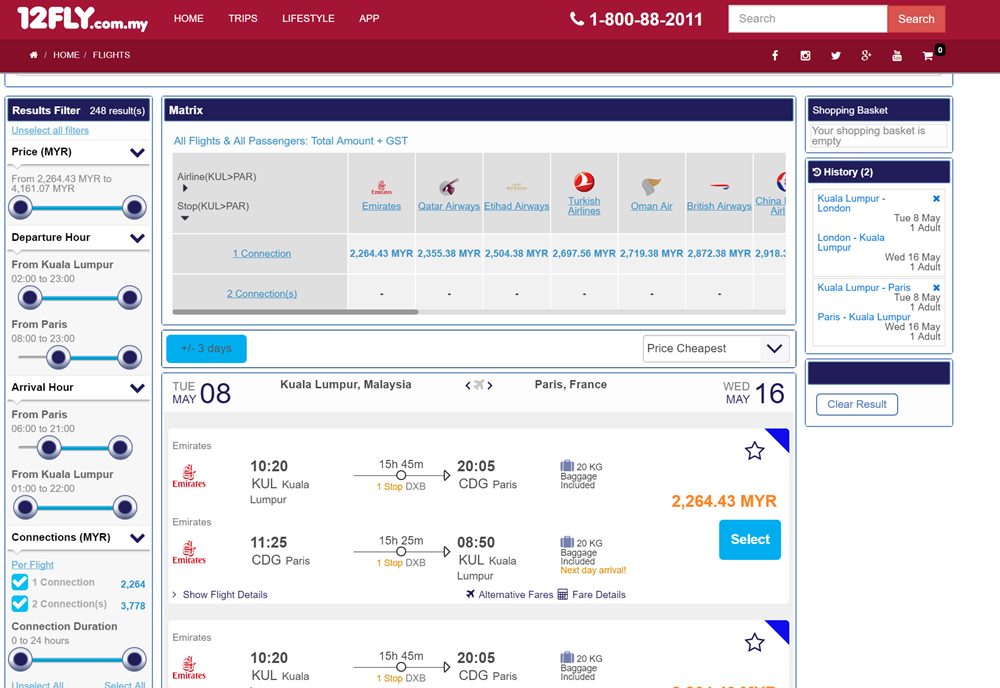Click the next date arrow beside plane
1000x688 pixels.
point(490,385)
